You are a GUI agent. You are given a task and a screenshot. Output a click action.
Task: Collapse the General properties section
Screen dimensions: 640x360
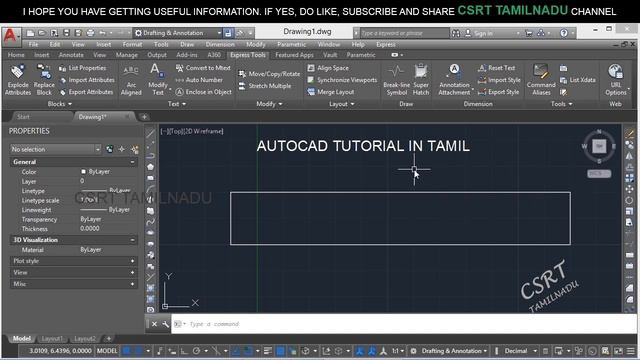pos(132,162)
